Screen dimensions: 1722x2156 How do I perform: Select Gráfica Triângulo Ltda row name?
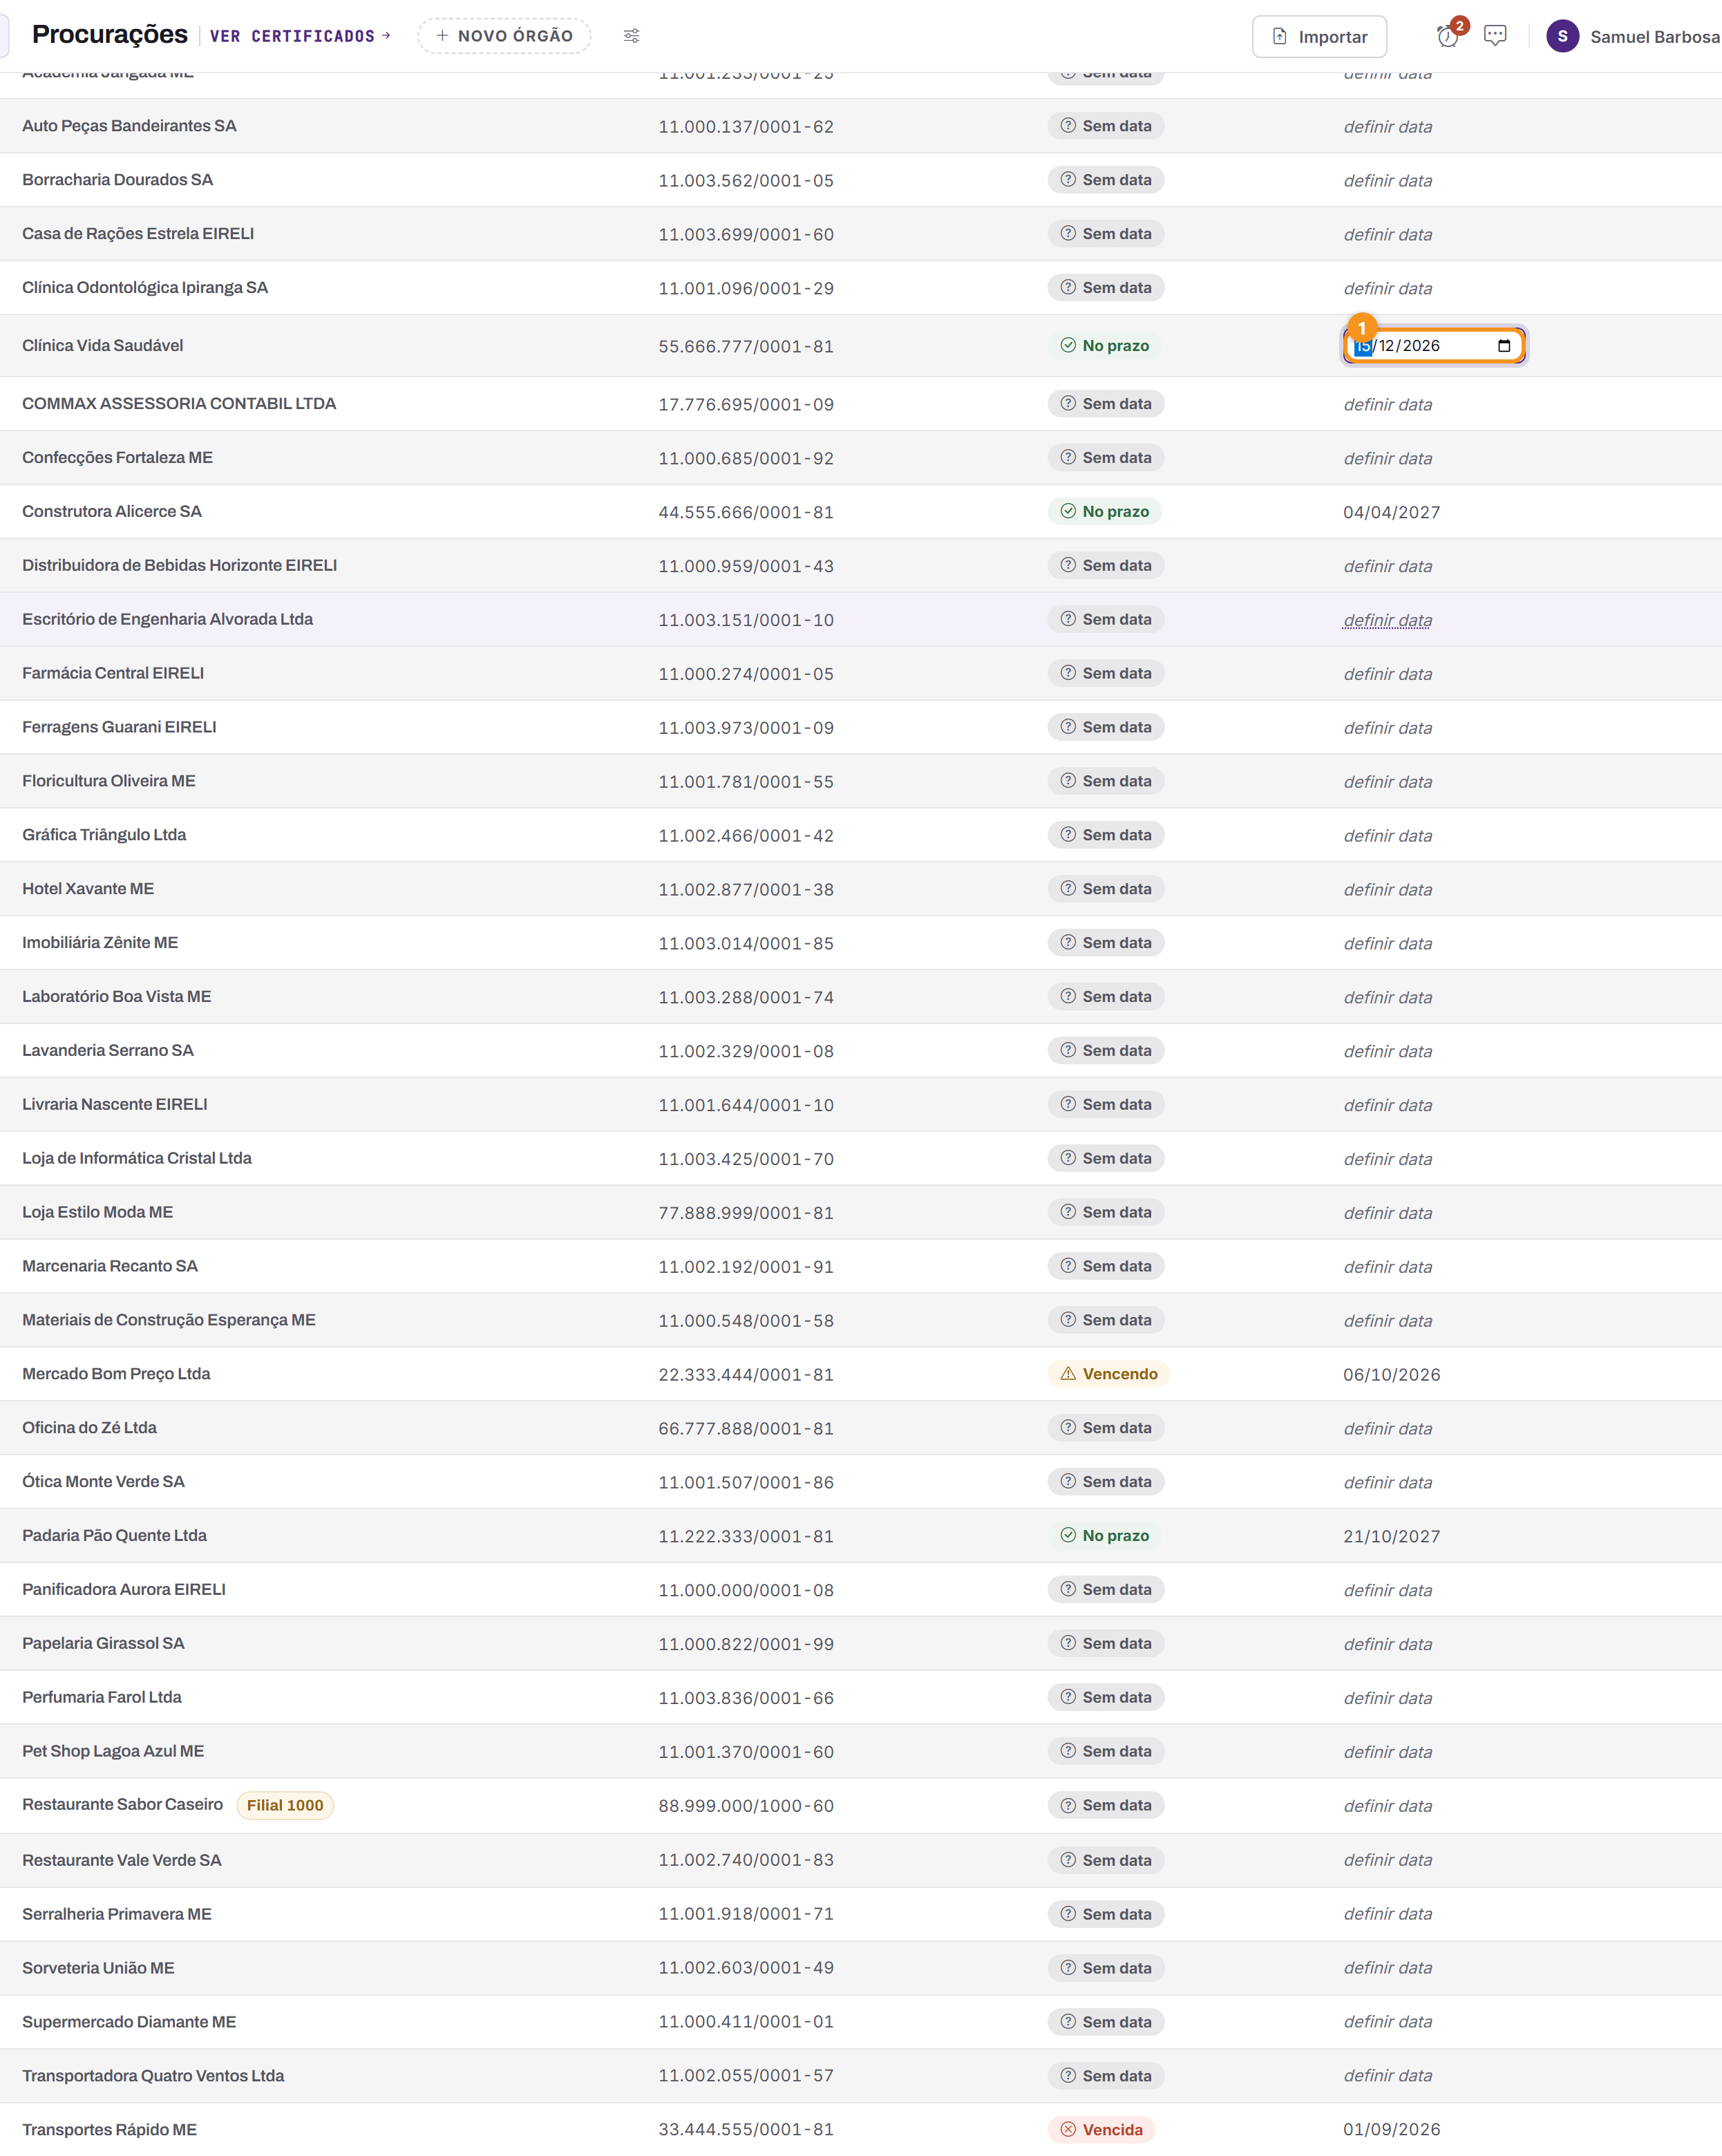click(104, 835)
